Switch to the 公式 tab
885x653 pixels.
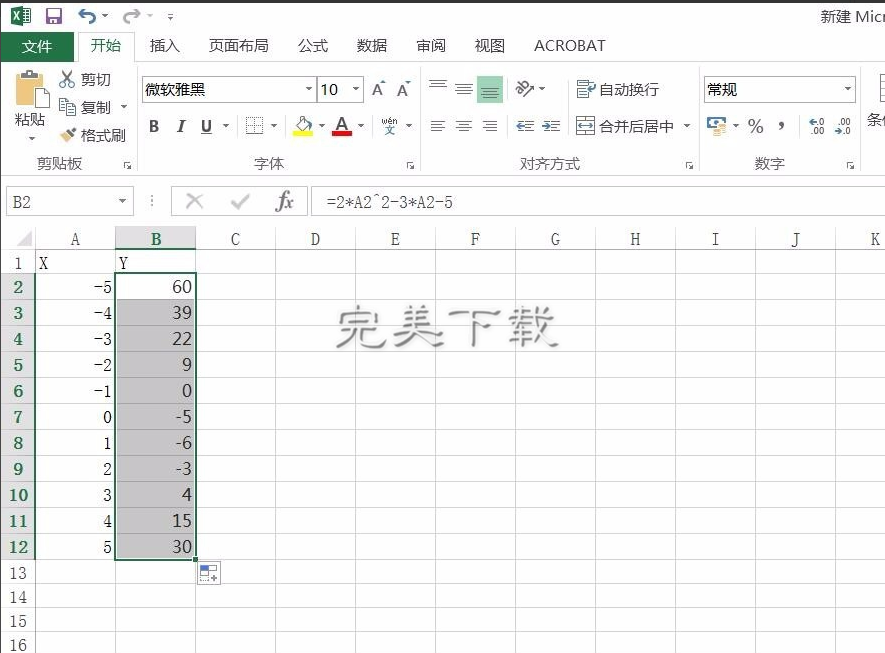click(x=313, y=46)
